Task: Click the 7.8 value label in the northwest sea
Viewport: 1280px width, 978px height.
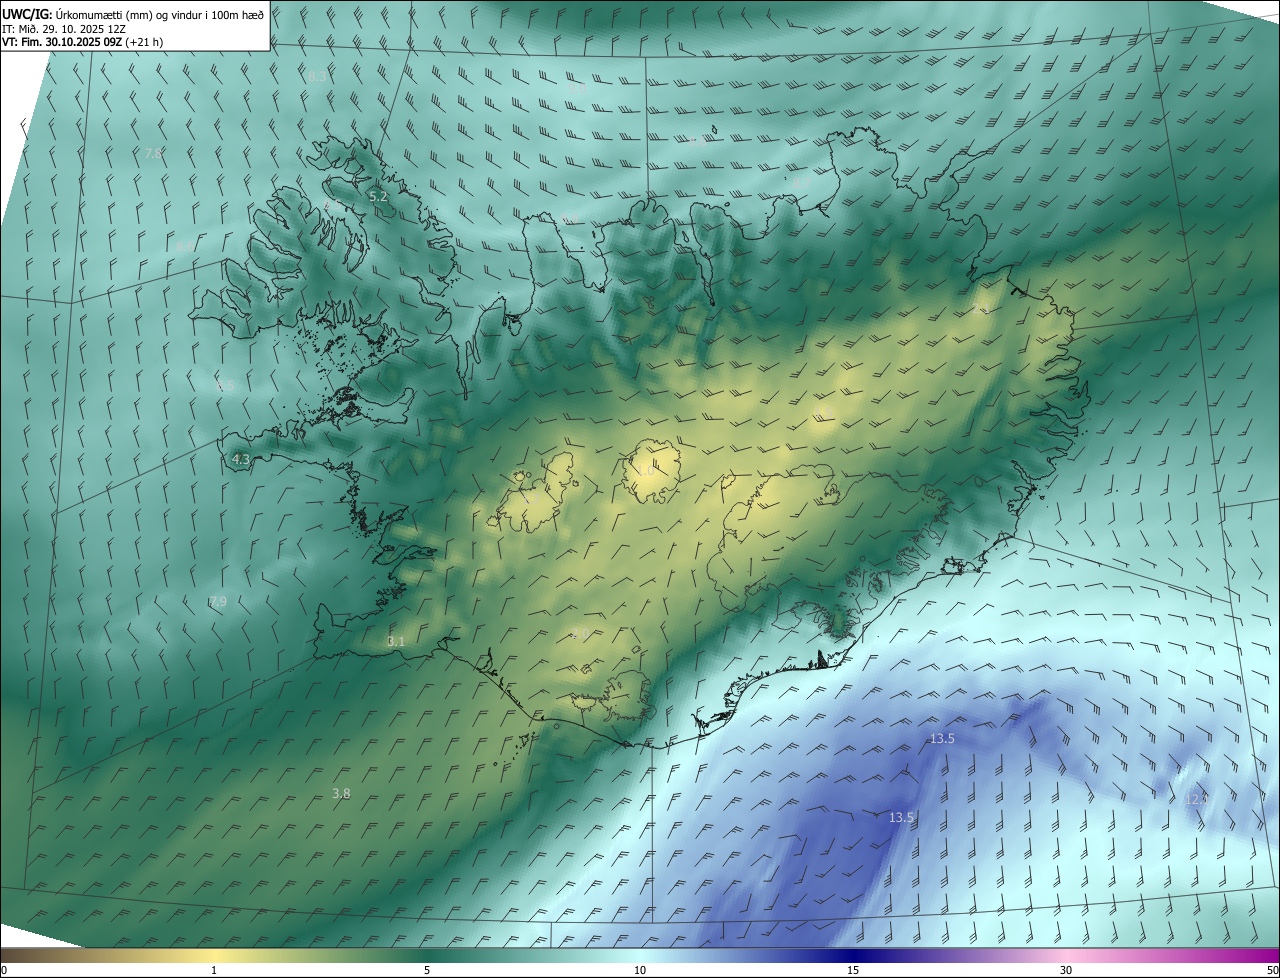Action: (x=153, y=153)
